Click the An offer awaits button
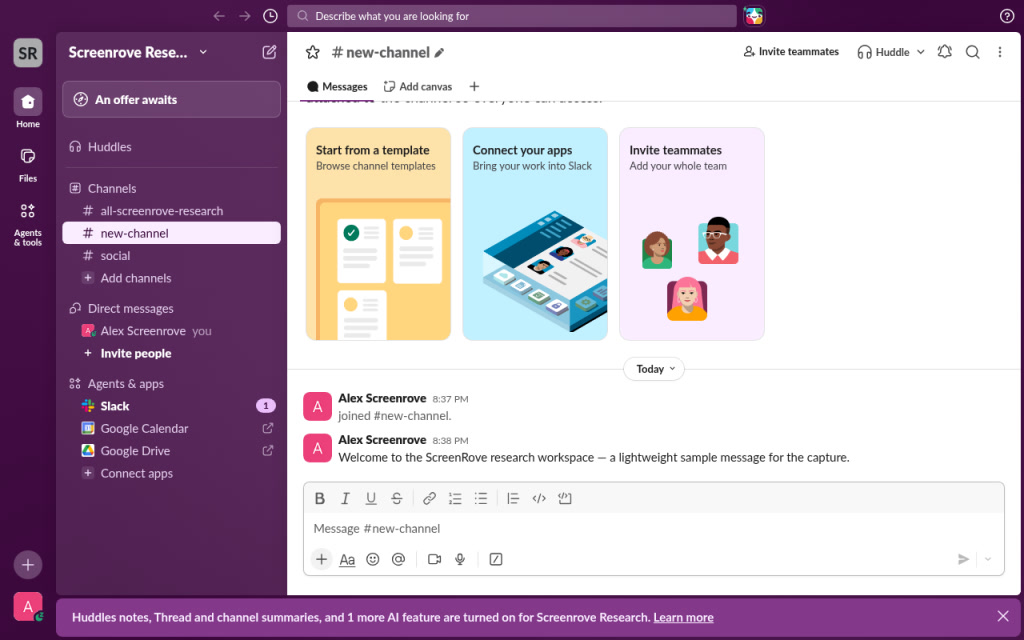This screenshot has height=640, width=1024. (x=172, y=99)
